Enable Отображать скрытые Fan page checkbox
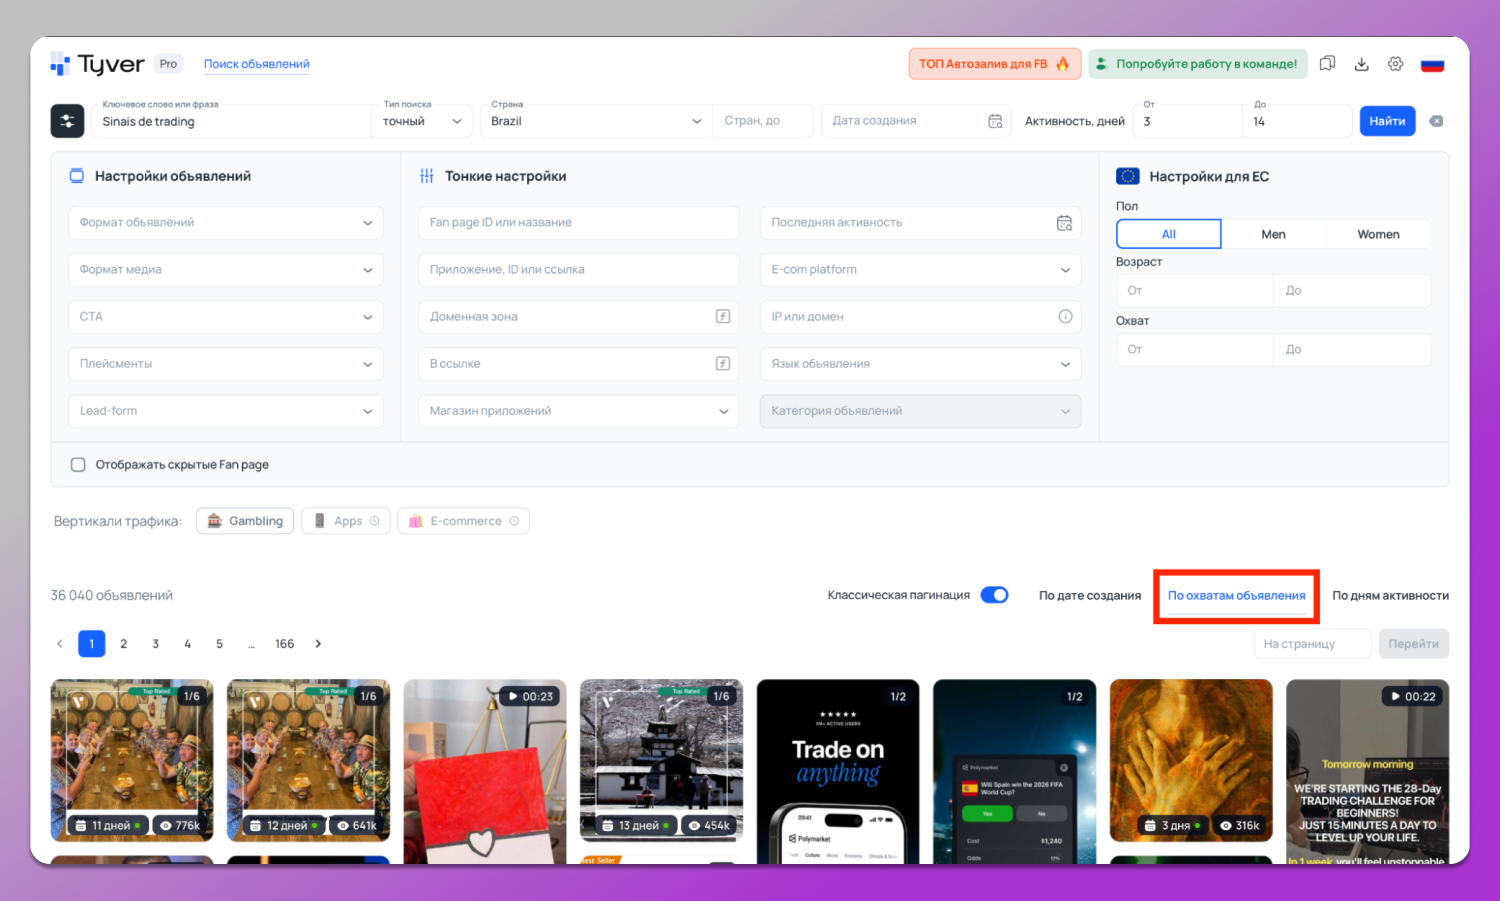The image size is (1500, 901). pyautogui.click(x=78, y=465)
